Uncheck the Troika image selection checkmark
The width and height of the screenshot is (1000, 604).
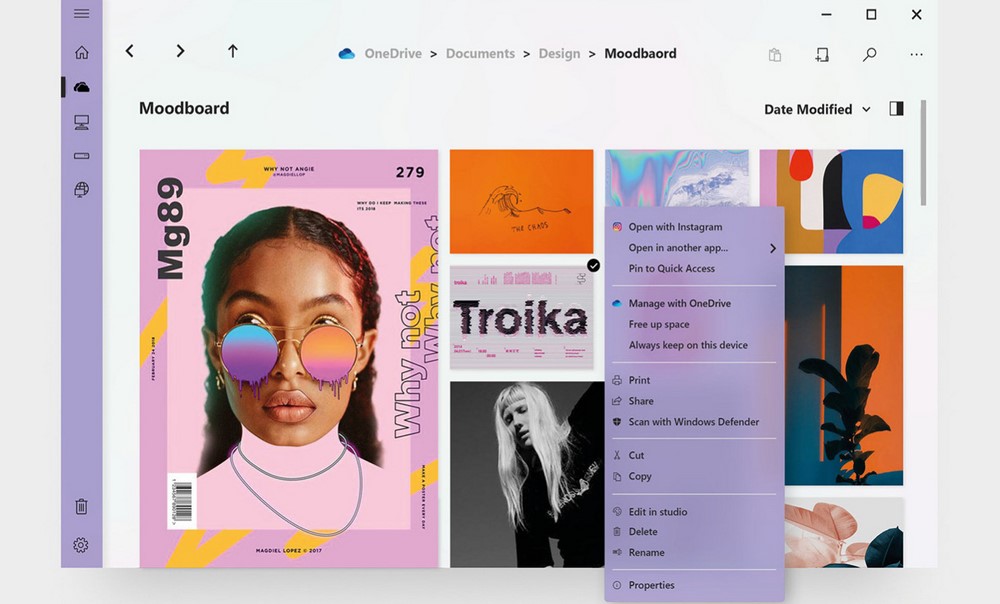[x=593, y=265]
